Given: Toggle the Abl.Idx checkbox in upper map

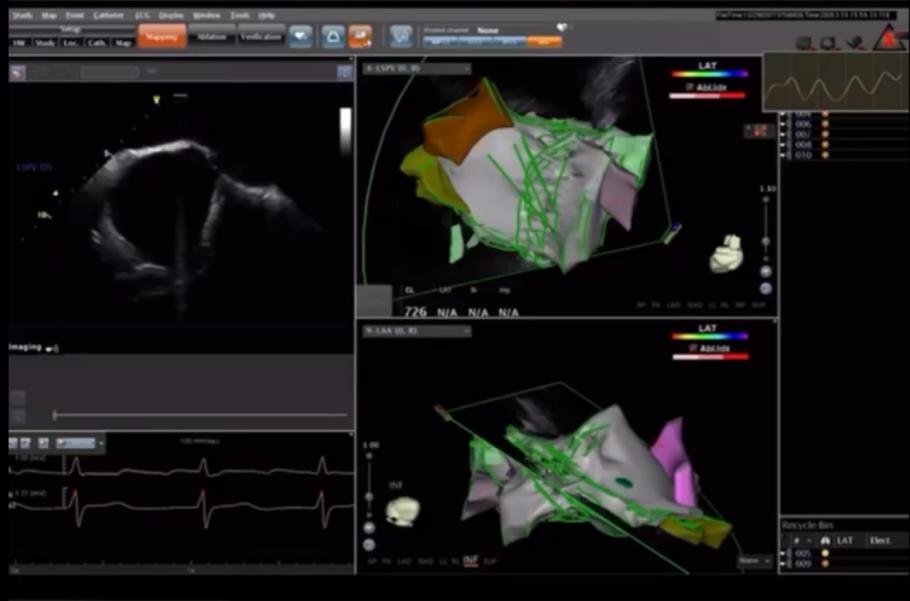Looking at the screenshot, I should pos(677,86).
